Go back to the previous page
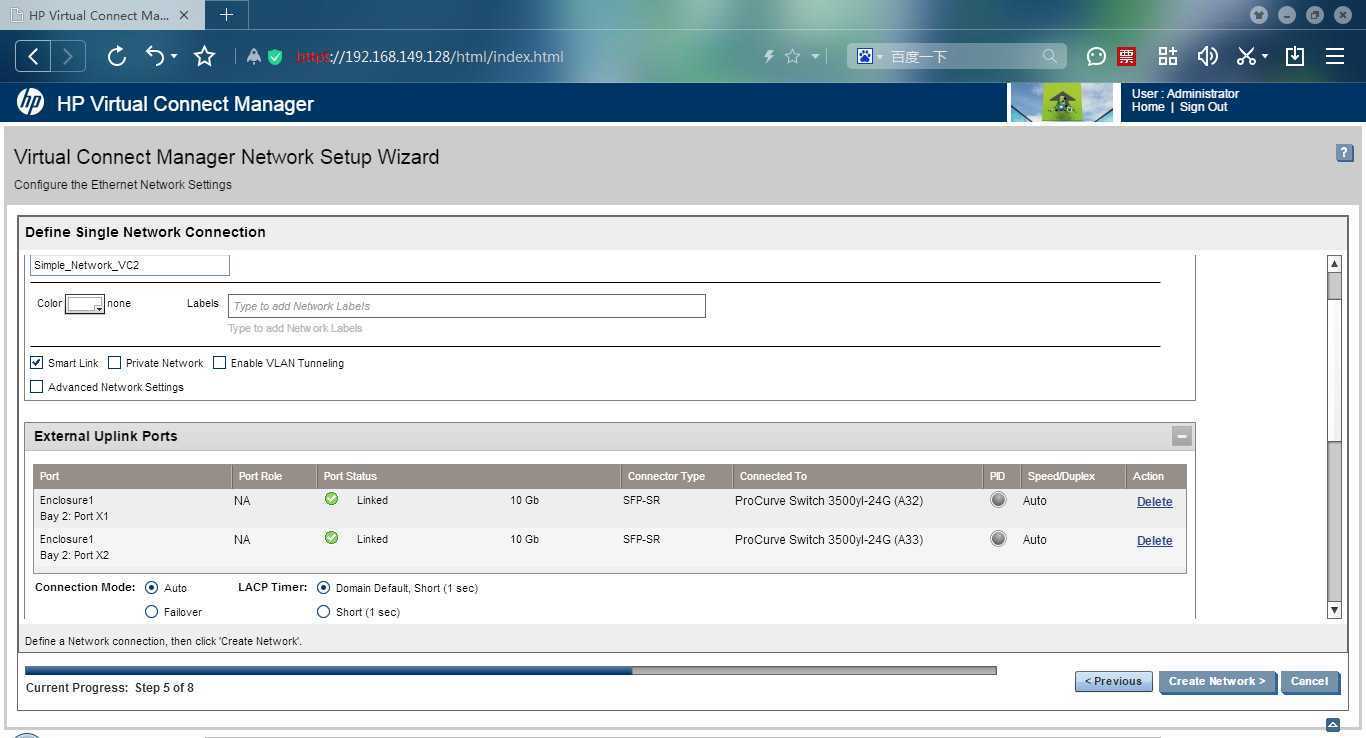 click(33, 57)
